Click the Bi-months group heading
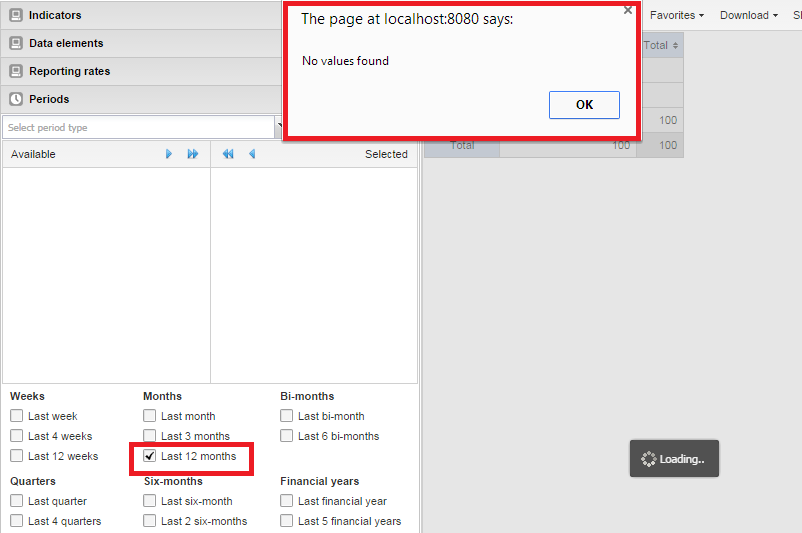 click(307, 396)
